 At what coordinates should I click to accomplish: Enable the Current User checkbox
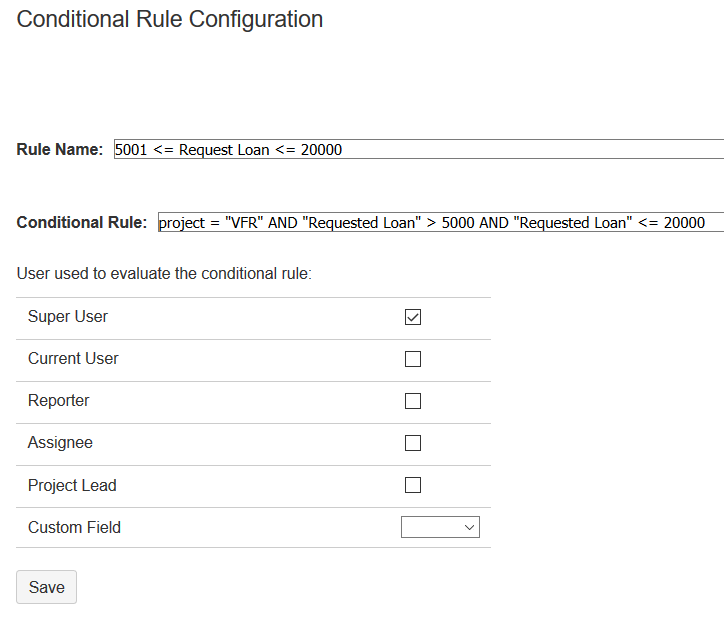point(413,359)
